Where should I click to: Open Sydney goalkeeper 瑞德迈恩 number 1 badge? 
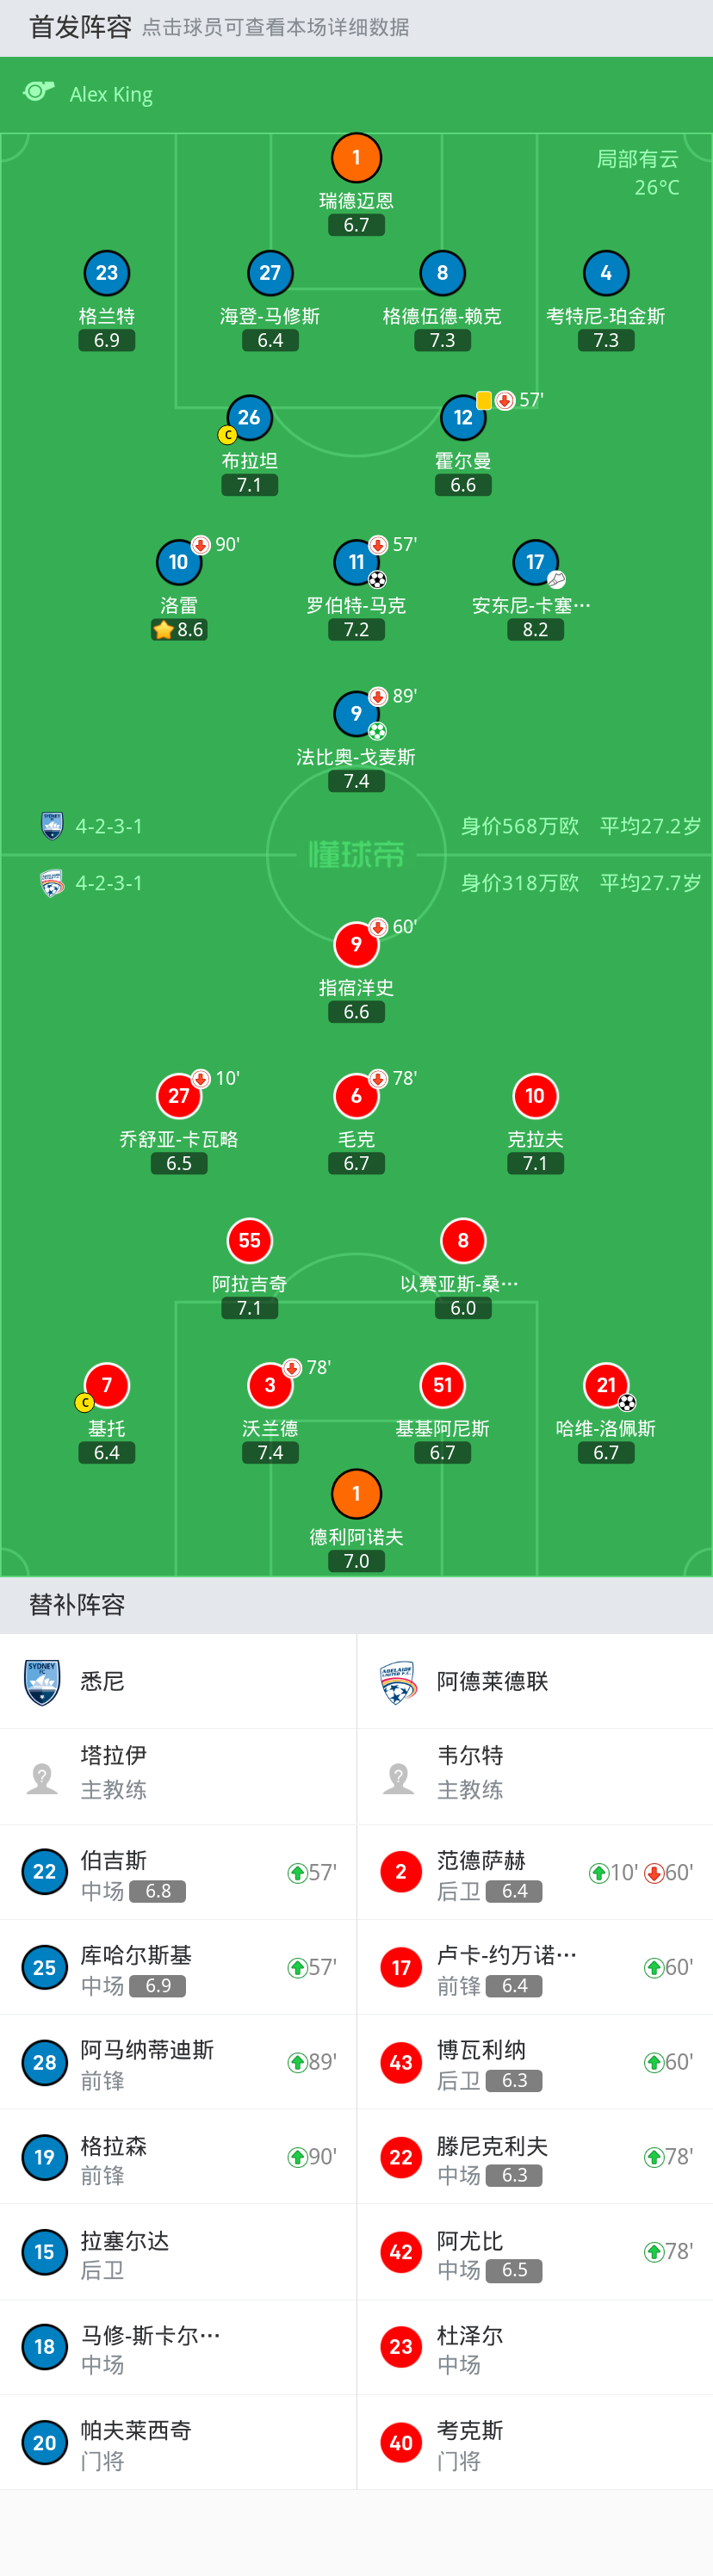click(356, 158)
